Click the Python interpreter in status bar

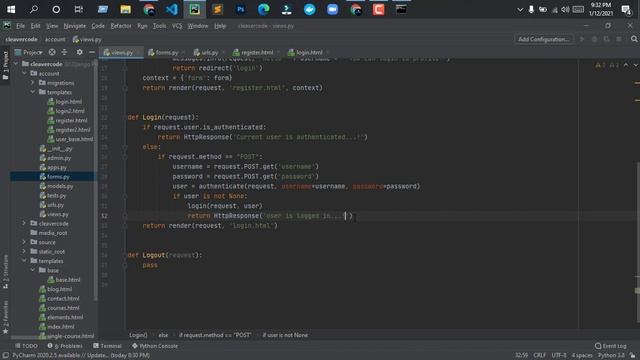pos(611,355)
